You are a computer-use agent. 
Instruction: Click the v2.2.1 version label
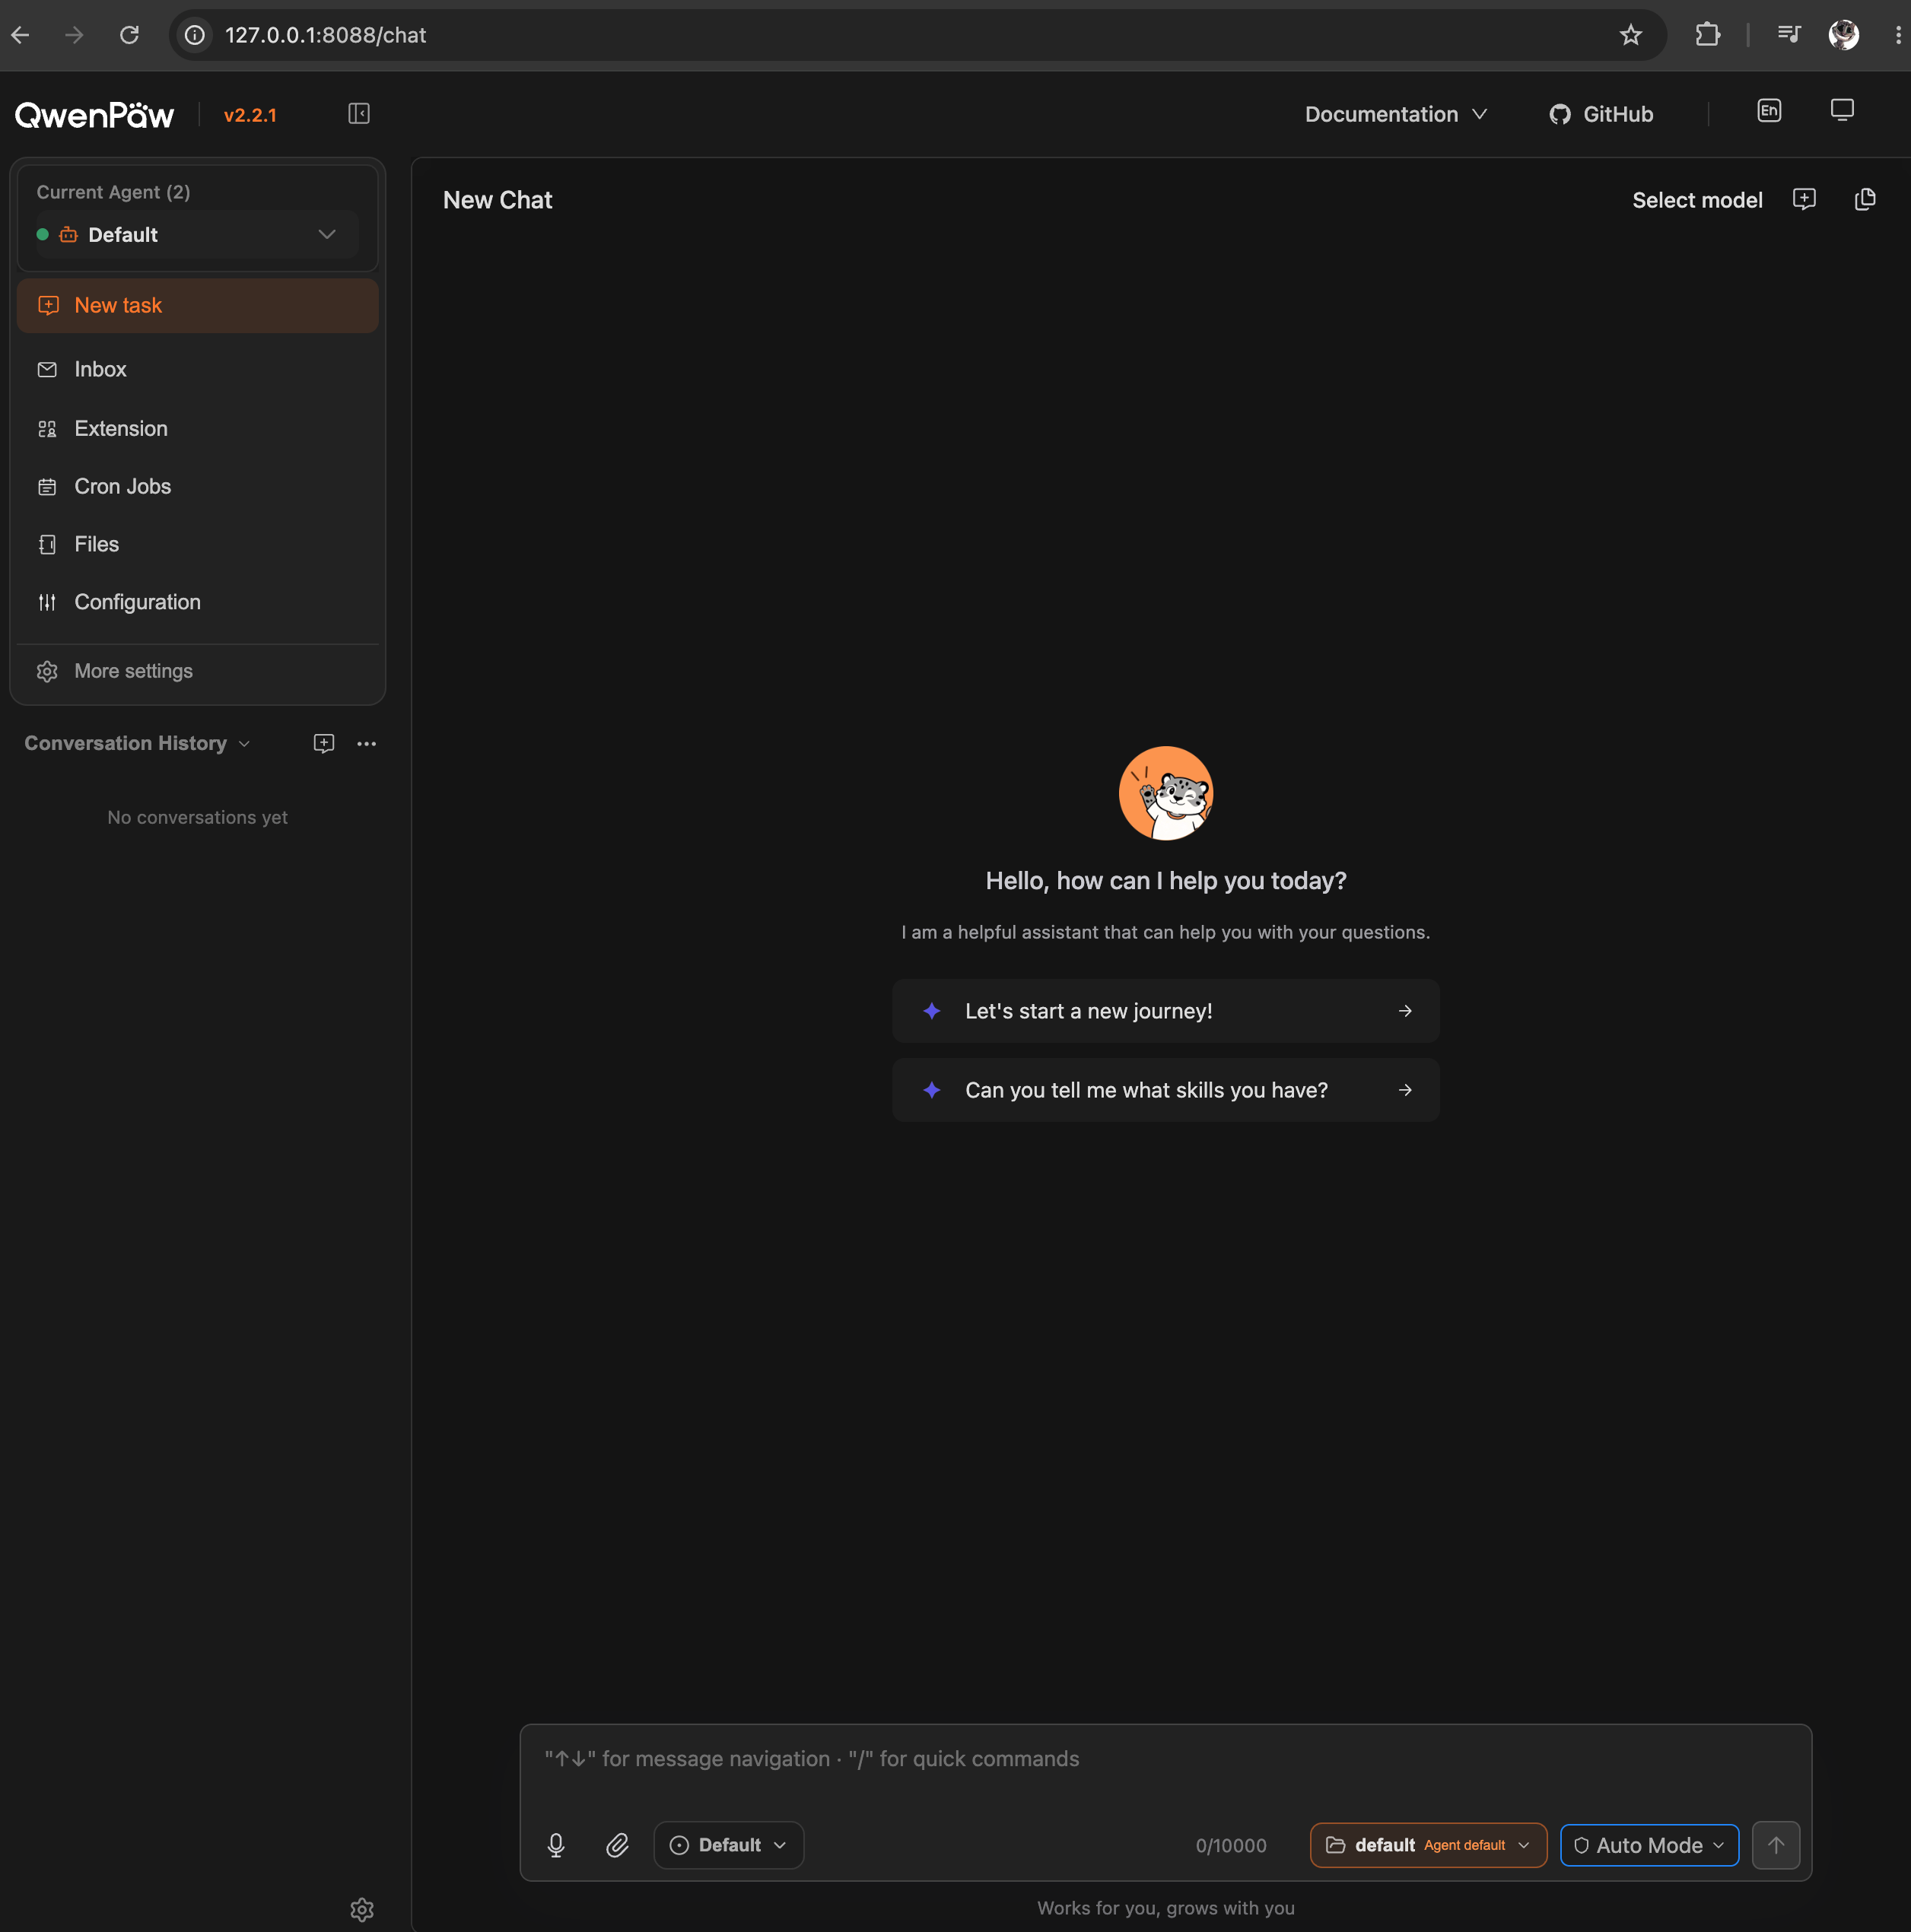250,115
